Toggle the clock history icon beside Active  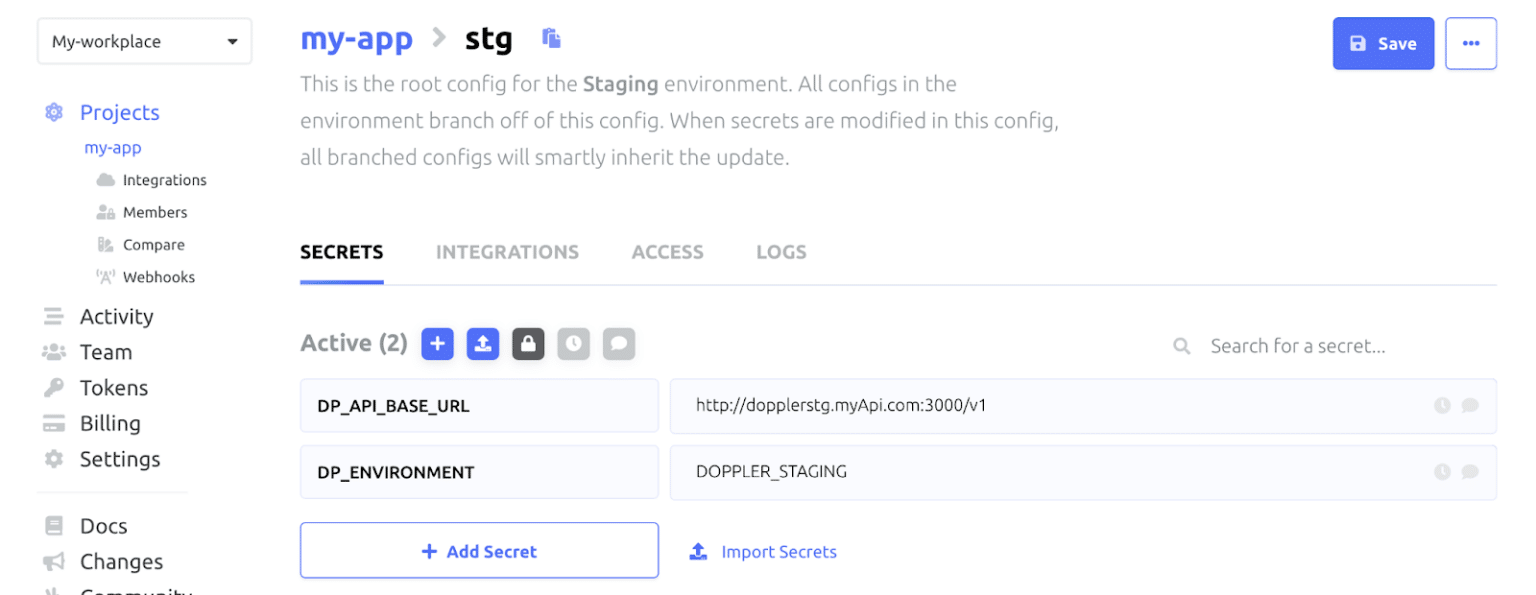click(x=574, y=344)
